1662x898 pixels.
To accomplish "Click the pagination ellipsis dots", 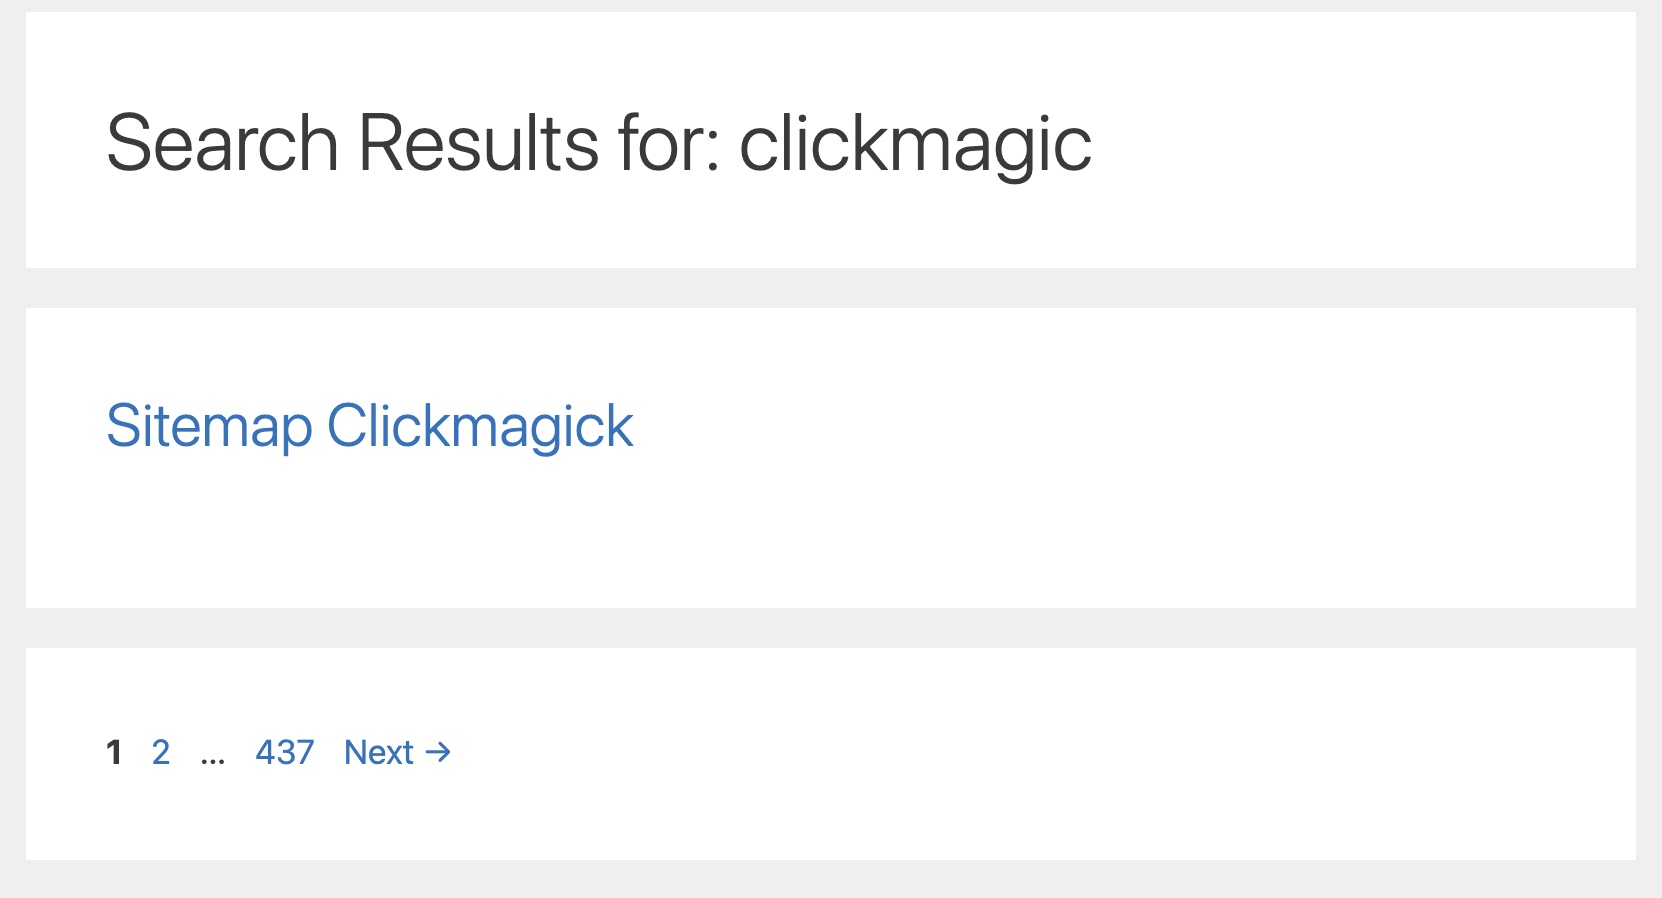I will point(213,758).
